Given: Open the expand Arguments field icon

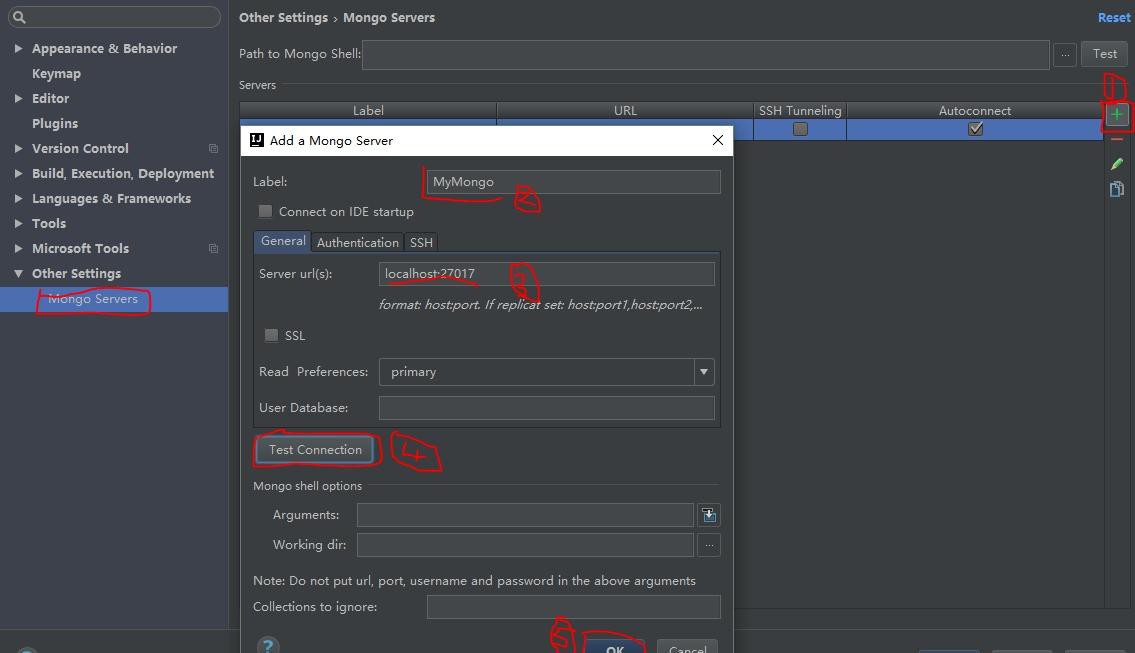Looking at the screenshot, I should click(x=708, y=515).
